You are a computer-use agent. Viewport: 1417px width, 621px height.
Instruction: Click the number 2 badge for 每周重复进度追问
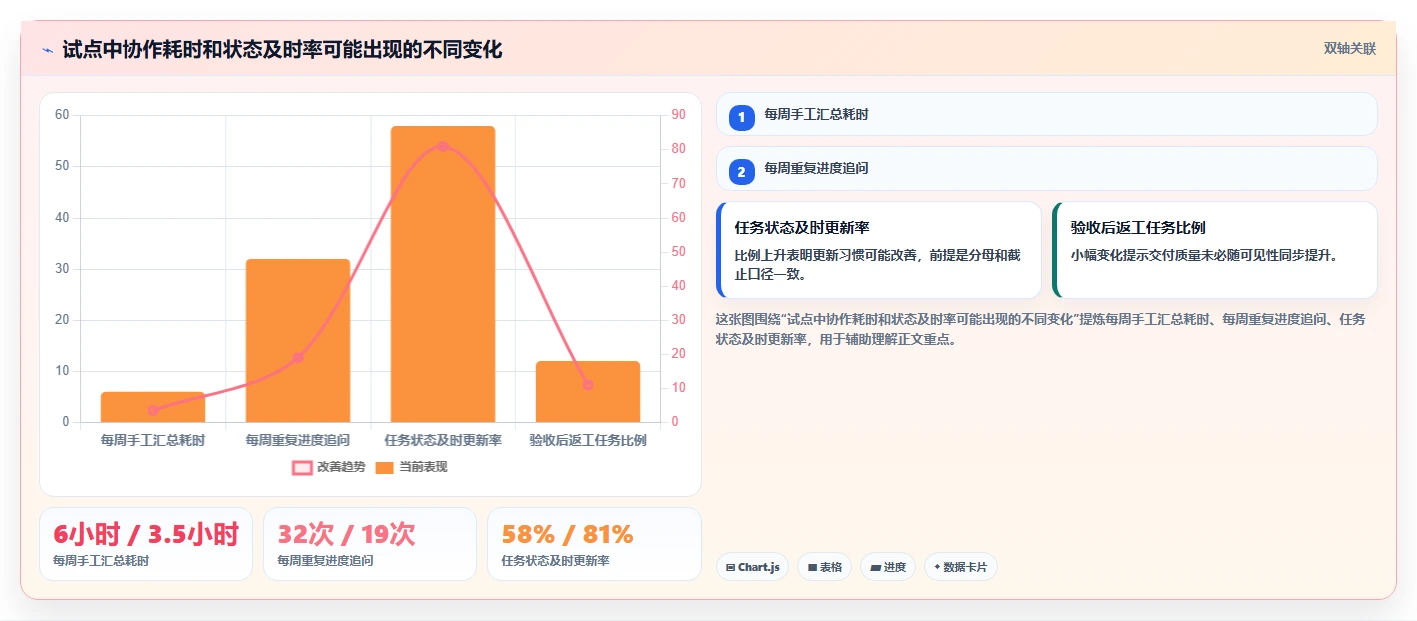point(741,172)
